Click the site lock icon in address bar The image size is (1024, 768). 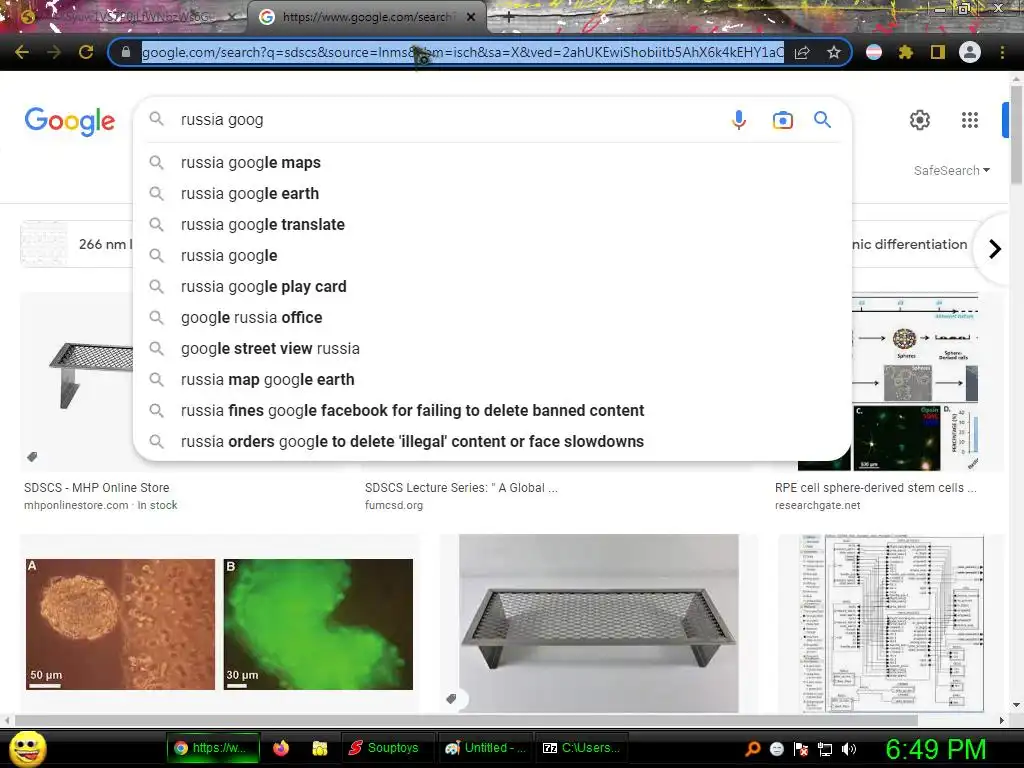[x=125, y=52]
